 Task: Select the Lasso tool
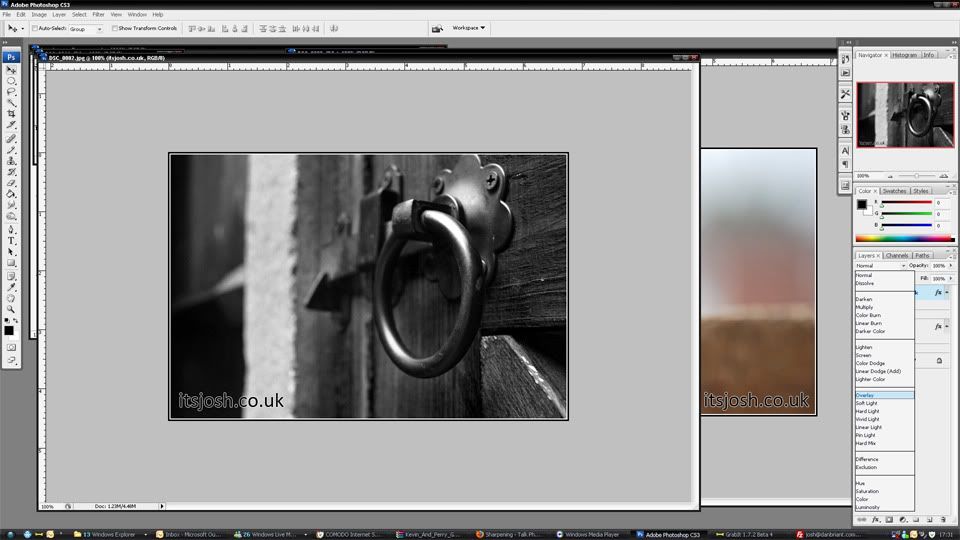11,92
